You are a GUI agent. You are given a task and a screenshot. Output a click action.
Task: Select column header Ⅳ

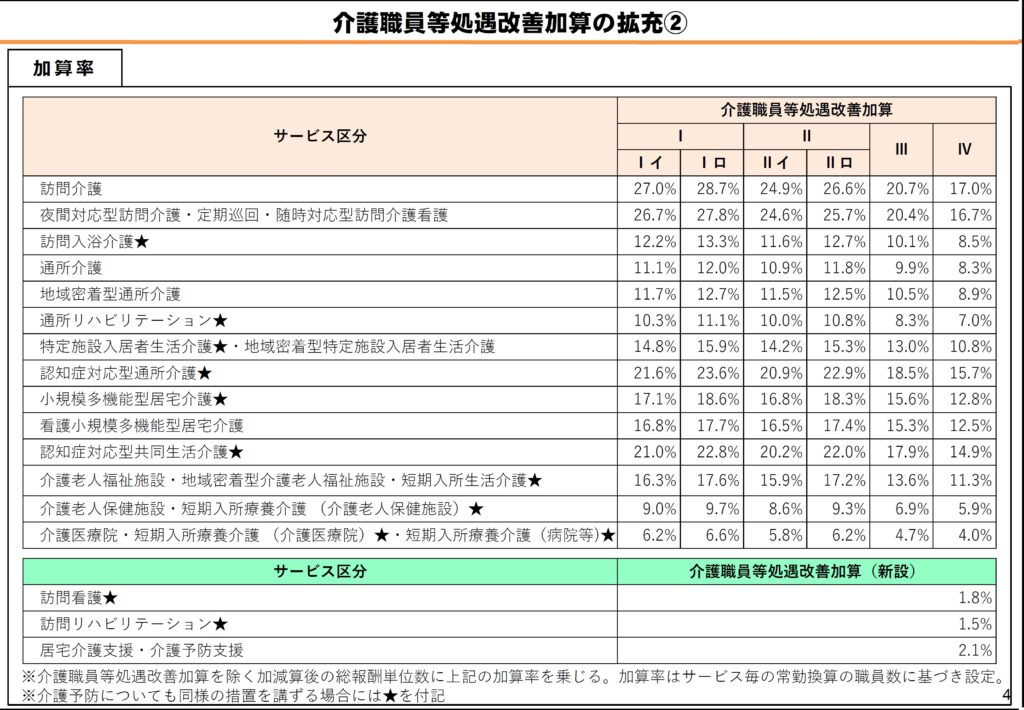964,150
